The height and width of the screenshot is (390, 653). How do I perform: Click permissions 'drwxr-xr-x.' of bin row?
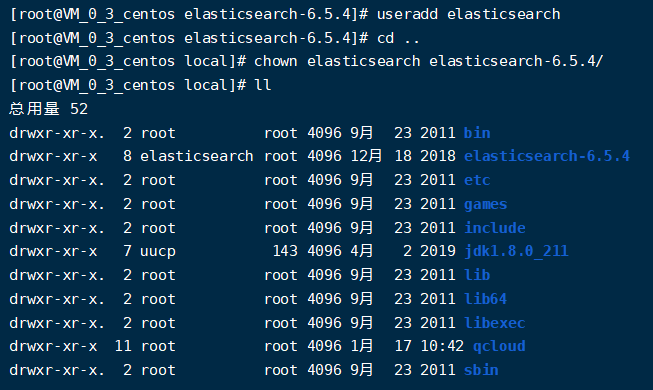click(57, 133)
